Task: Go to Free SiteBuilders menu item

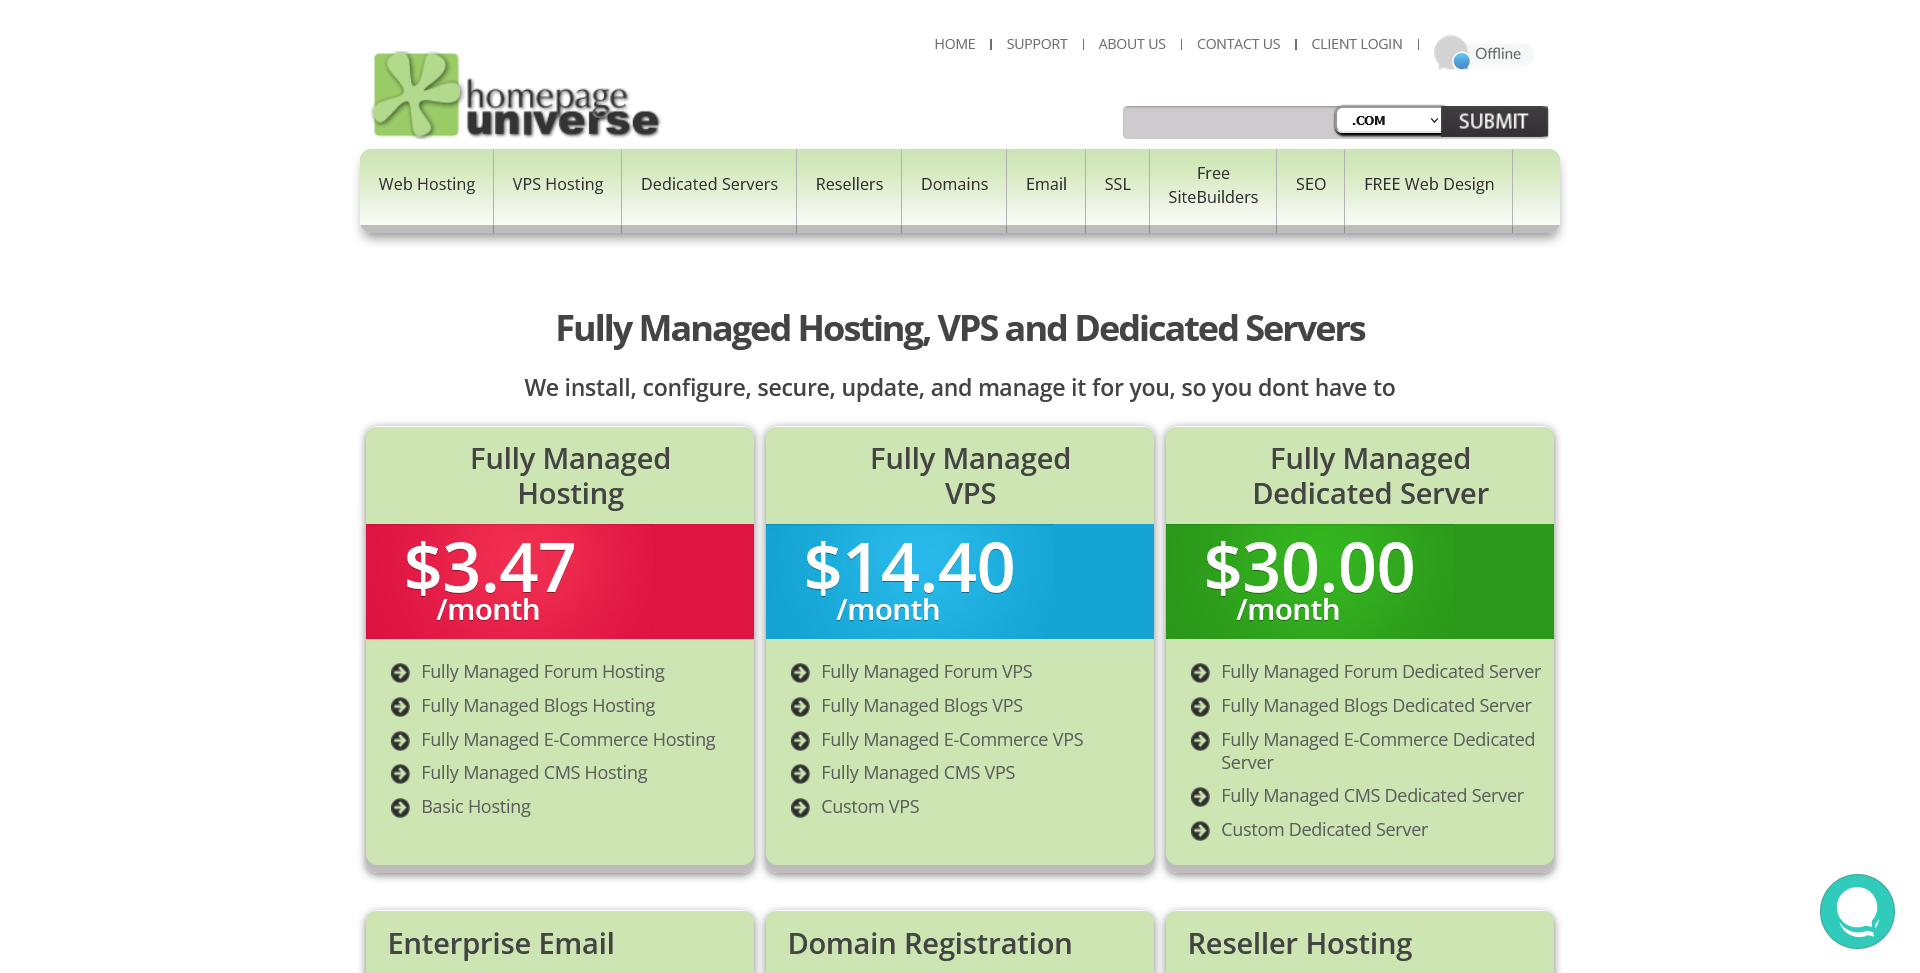Action: pyautogui.click(x=1212, y=185)
